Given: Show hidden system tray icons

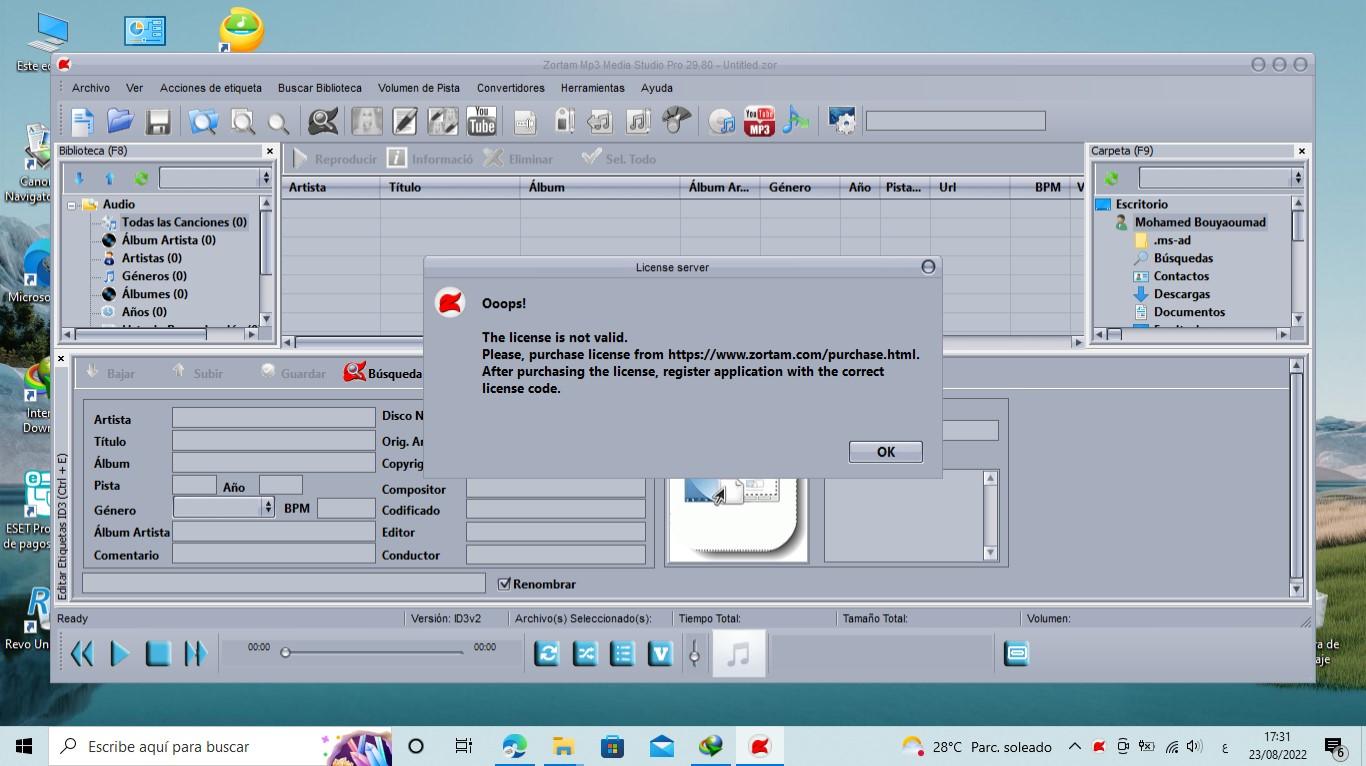Looking at the screenshot, I should click(x=1074, y=747).
